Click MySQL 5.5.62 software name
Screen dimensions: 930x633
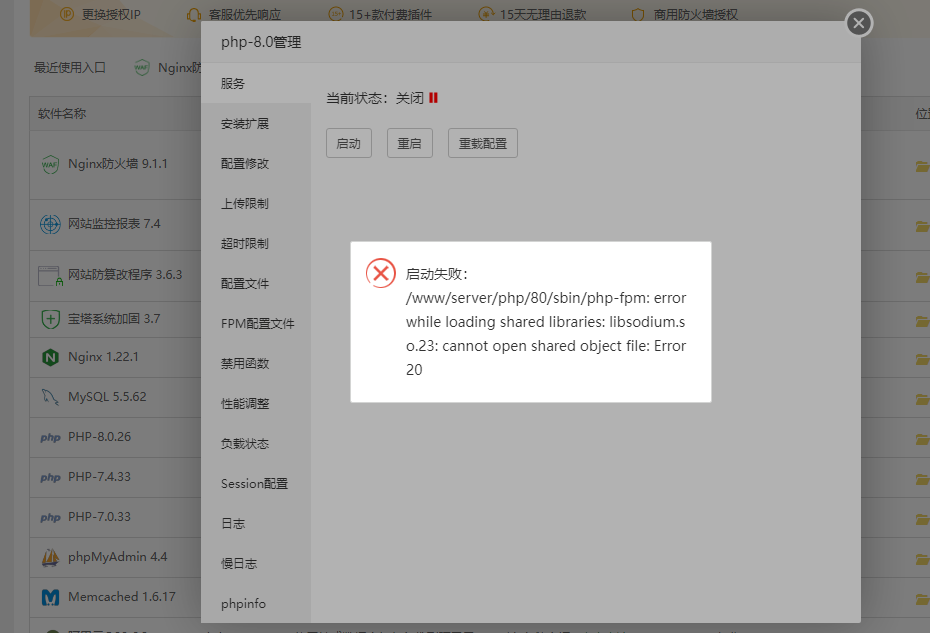[107, 396]
